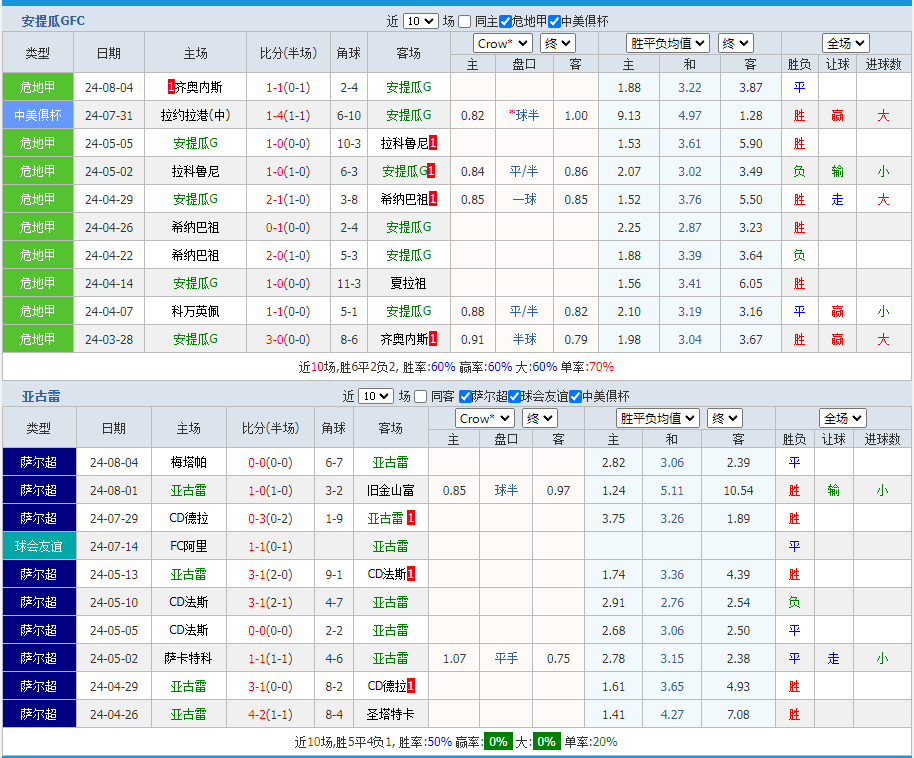Click the red badge next to 希纳巴利

point(433,199)
